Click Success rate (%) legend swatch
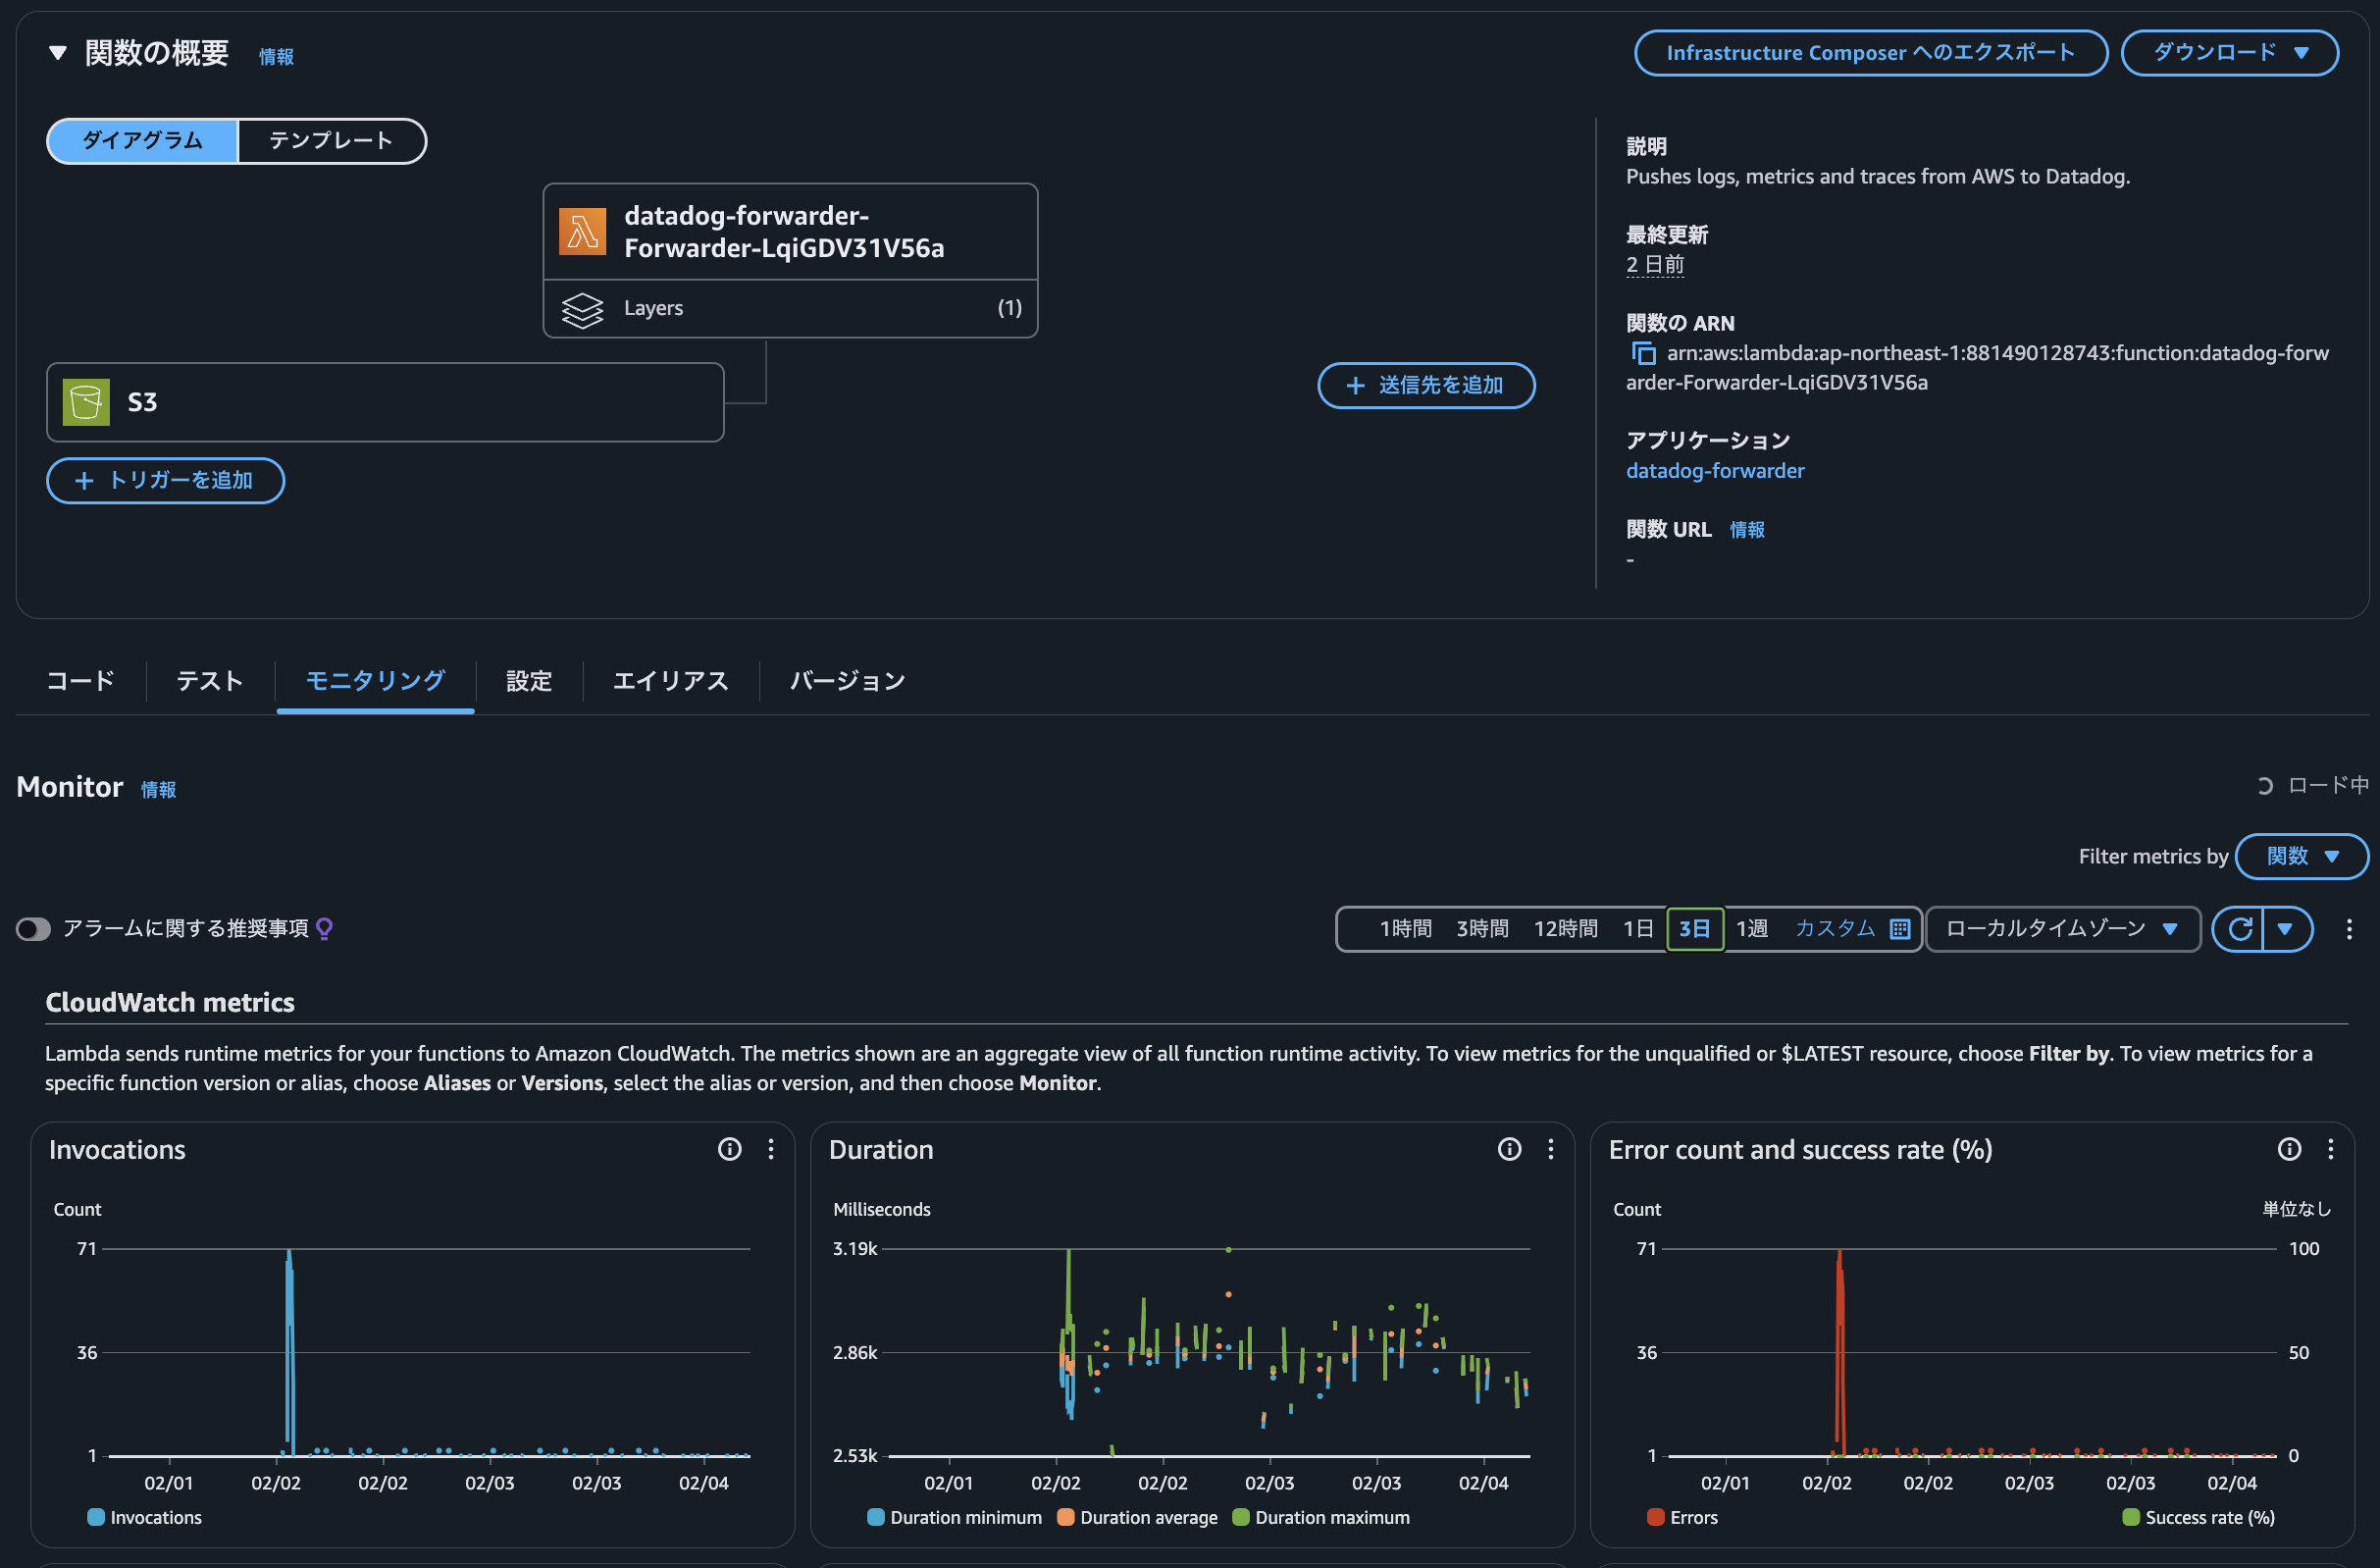 coord(2131,1518)
